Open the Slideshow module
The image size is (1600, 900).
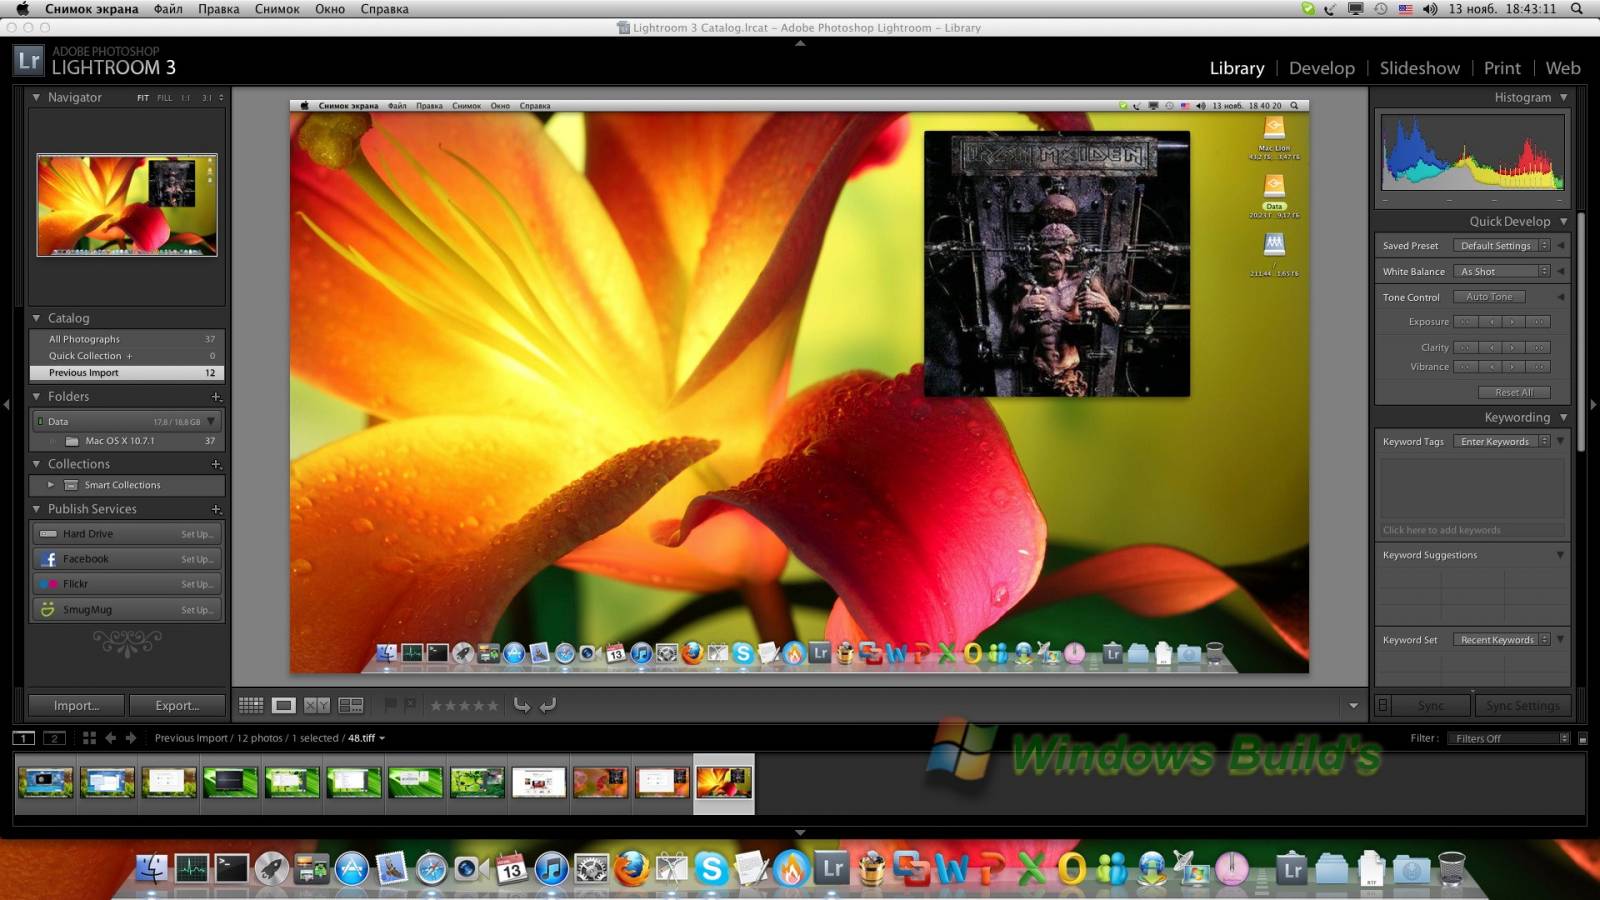(x=1419, y=68)
